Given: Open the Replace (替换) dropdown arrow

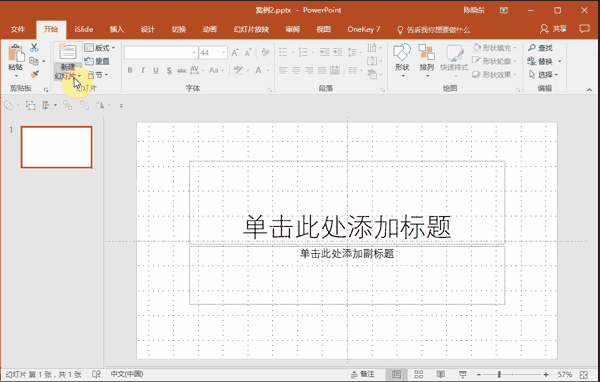Looking at the screenshot, I should click(559, 61).
